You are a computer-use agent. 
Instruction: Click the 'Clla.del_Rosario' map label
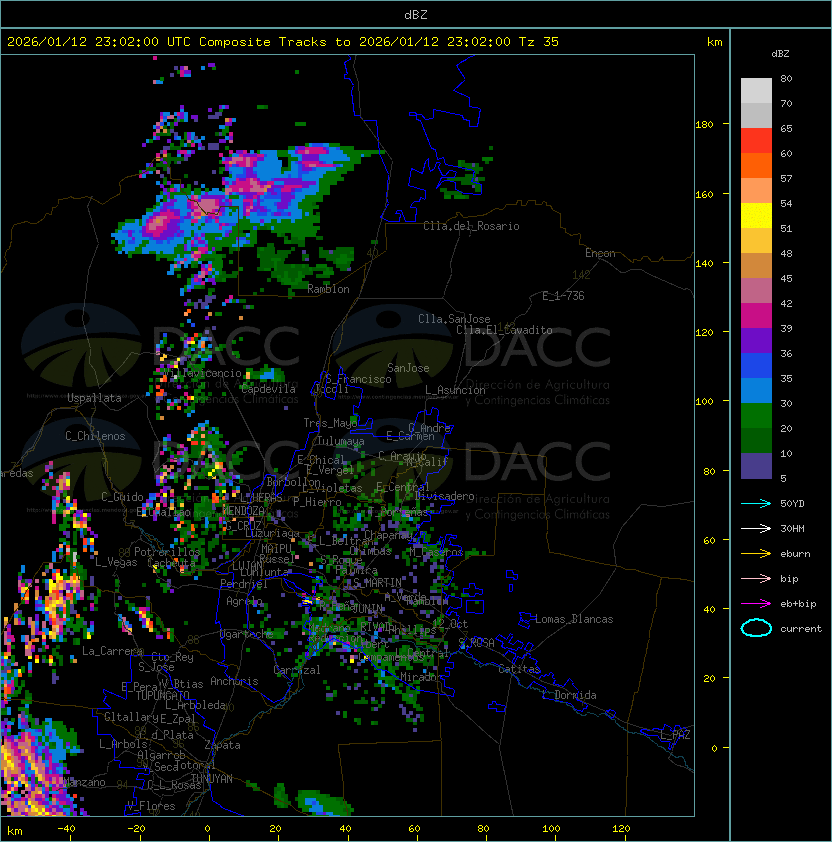tap(471, 226)
